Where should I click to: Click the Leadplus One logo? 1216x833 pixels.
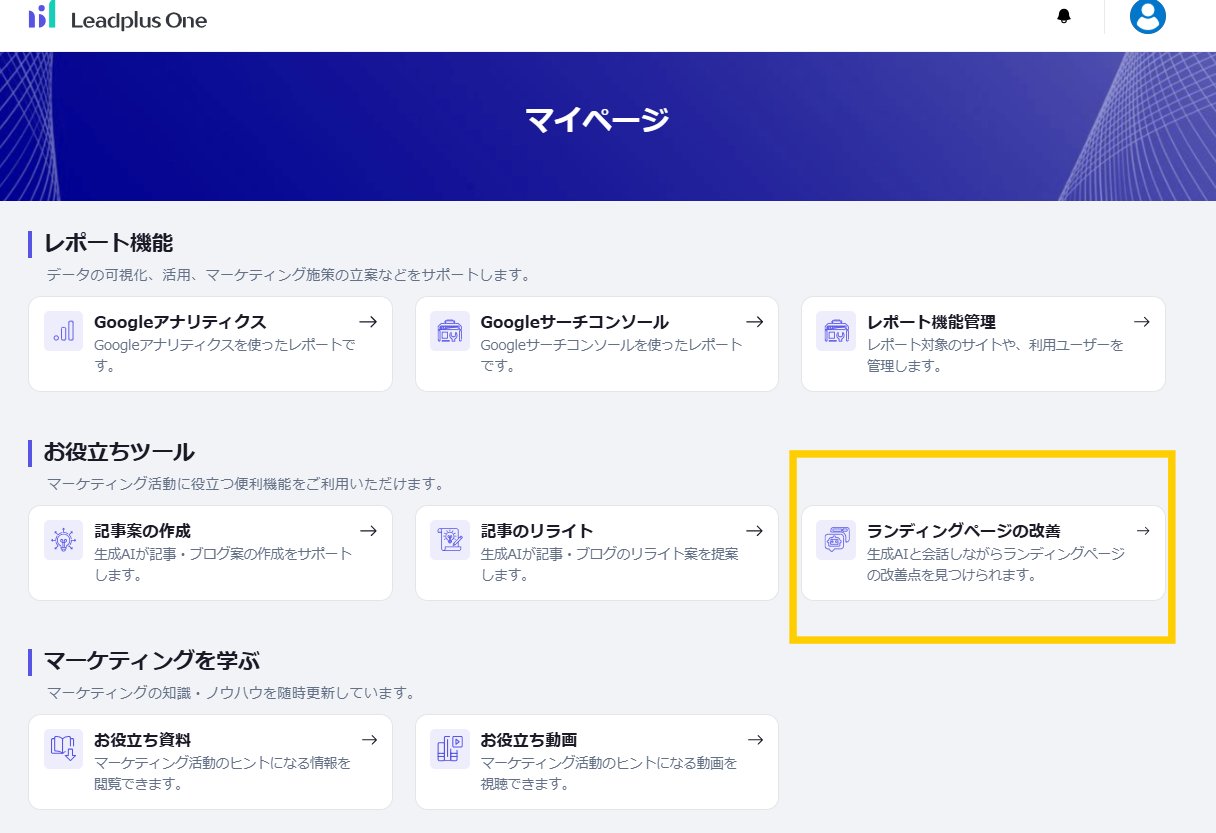[x=42, y=16]
